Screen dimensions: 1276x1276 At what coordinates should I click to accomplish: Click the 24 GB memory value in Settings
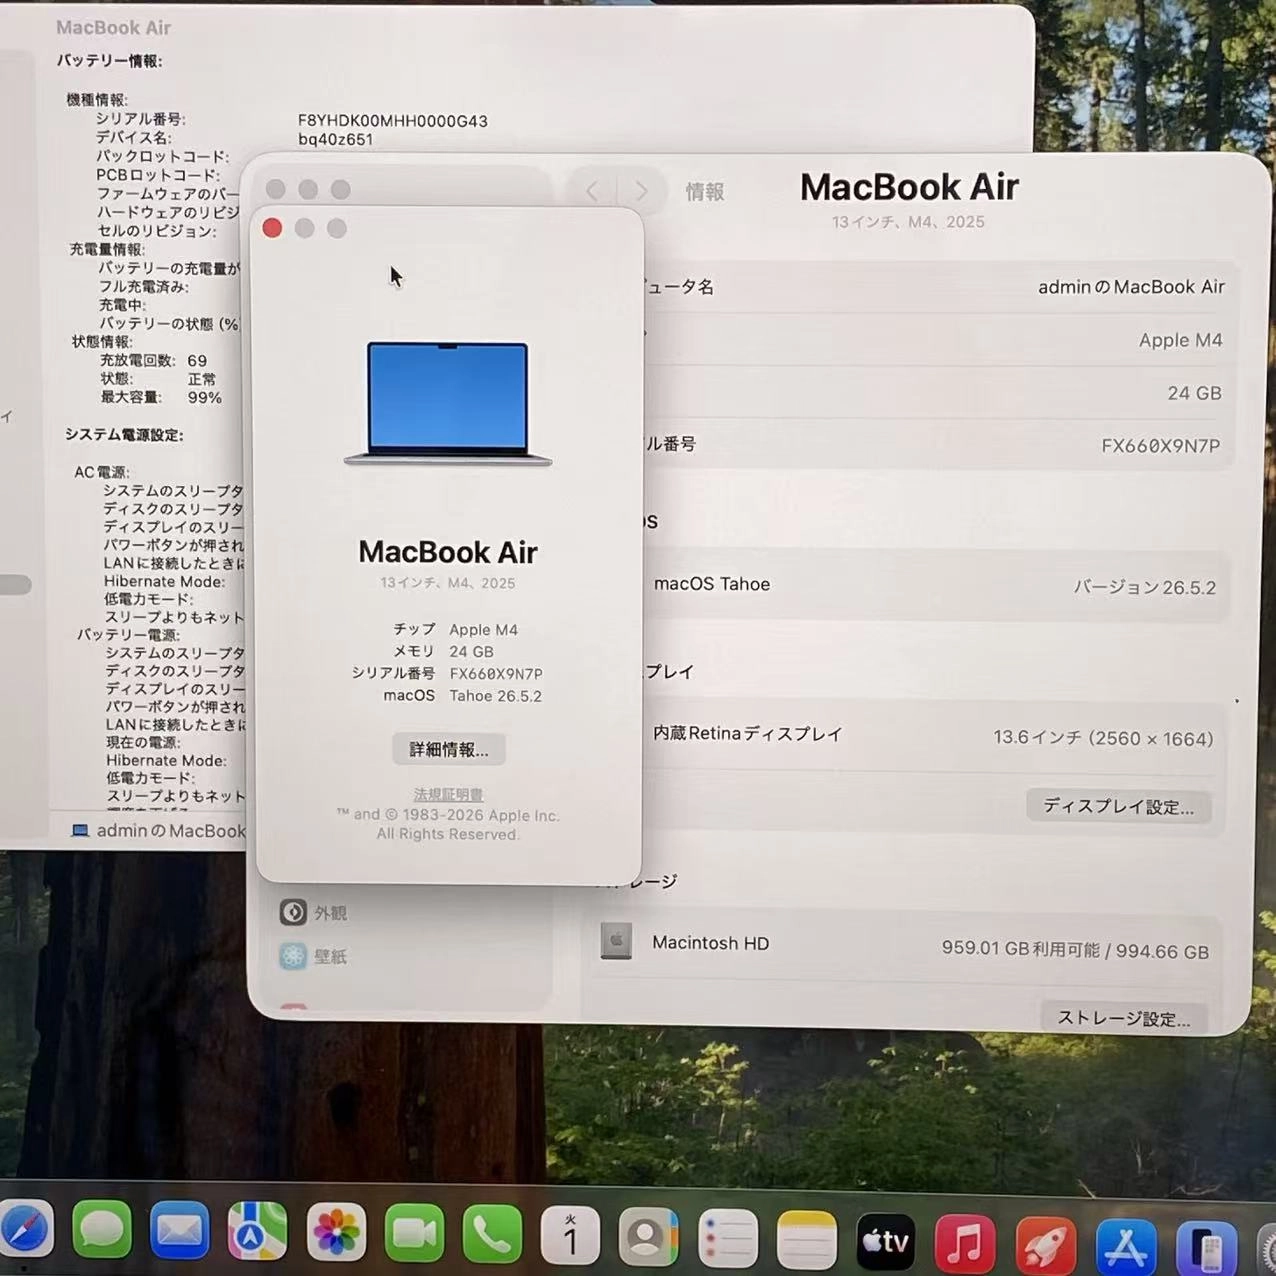coord(1194,393)
